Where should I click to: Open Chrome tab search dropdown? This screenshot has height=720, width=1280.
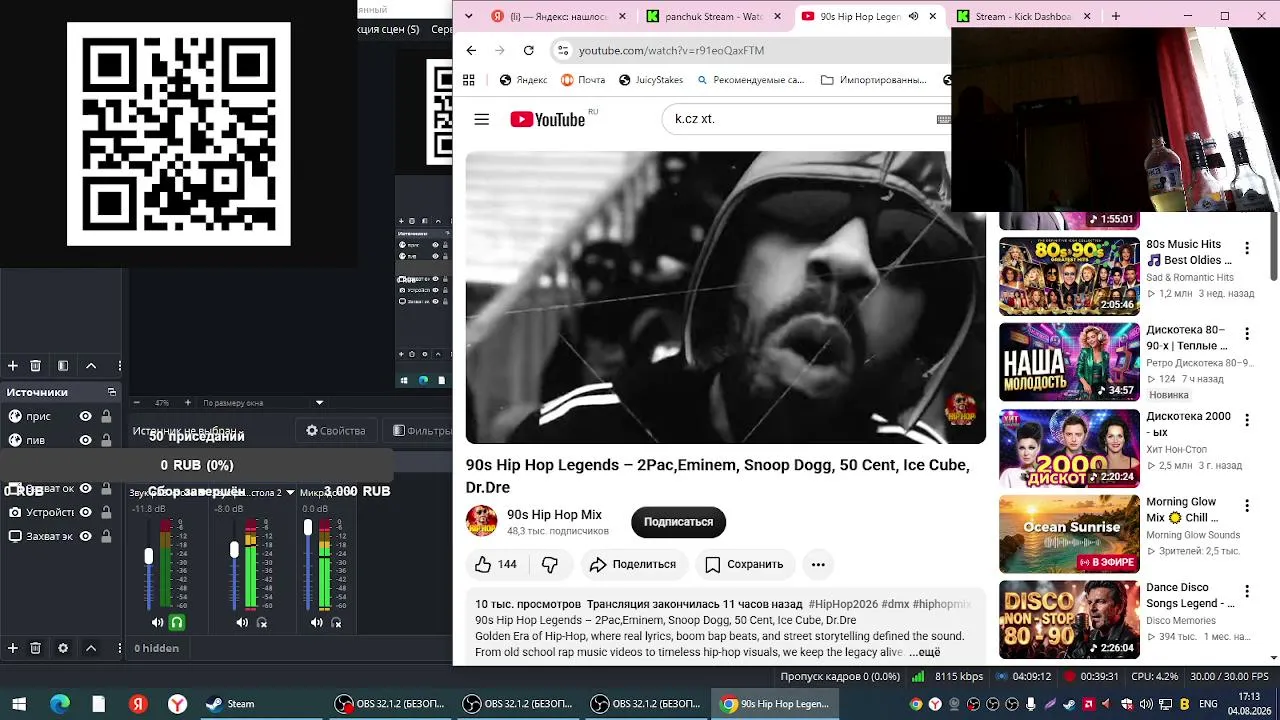[x=469, y=16]
